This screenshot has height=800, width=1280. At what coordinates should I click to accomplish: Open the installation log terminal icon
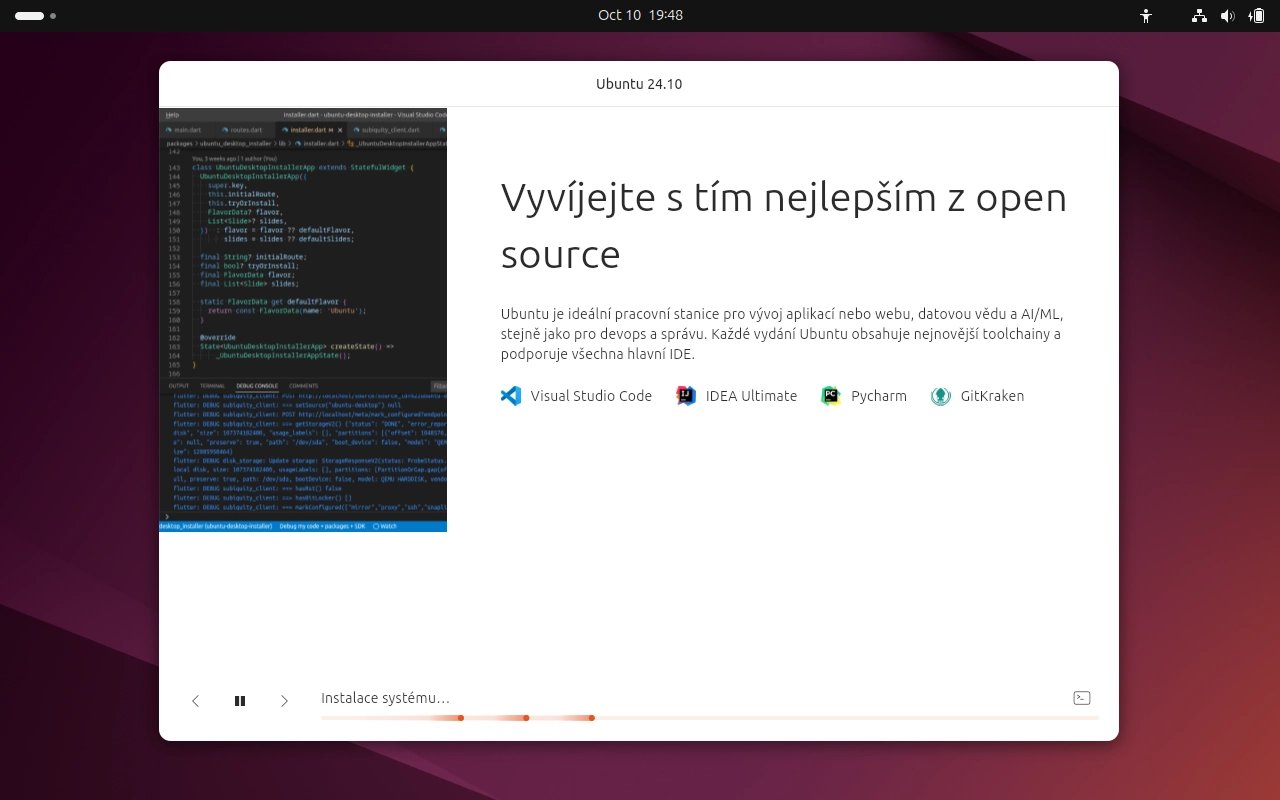click(1081, 698)
